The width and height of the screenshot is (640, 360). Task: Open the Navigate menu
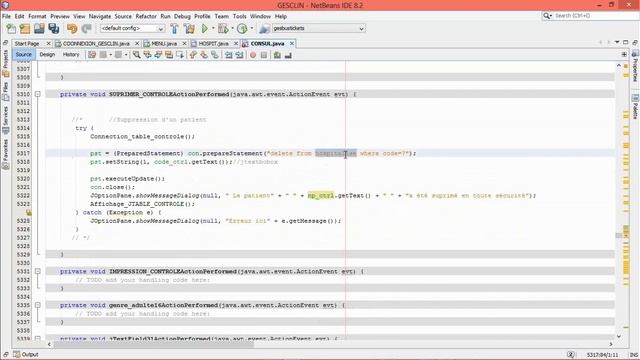coord(100,16)
